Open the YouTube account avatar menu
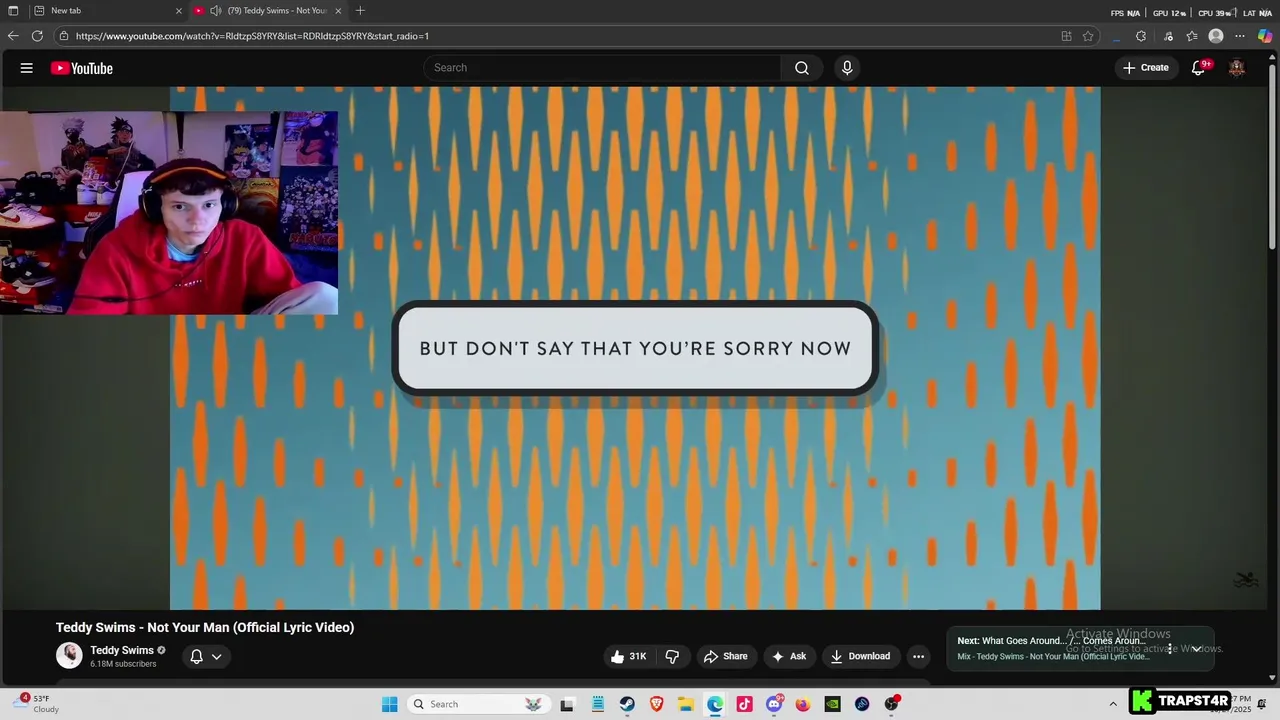1280x720 pixels. point(1237,68)
